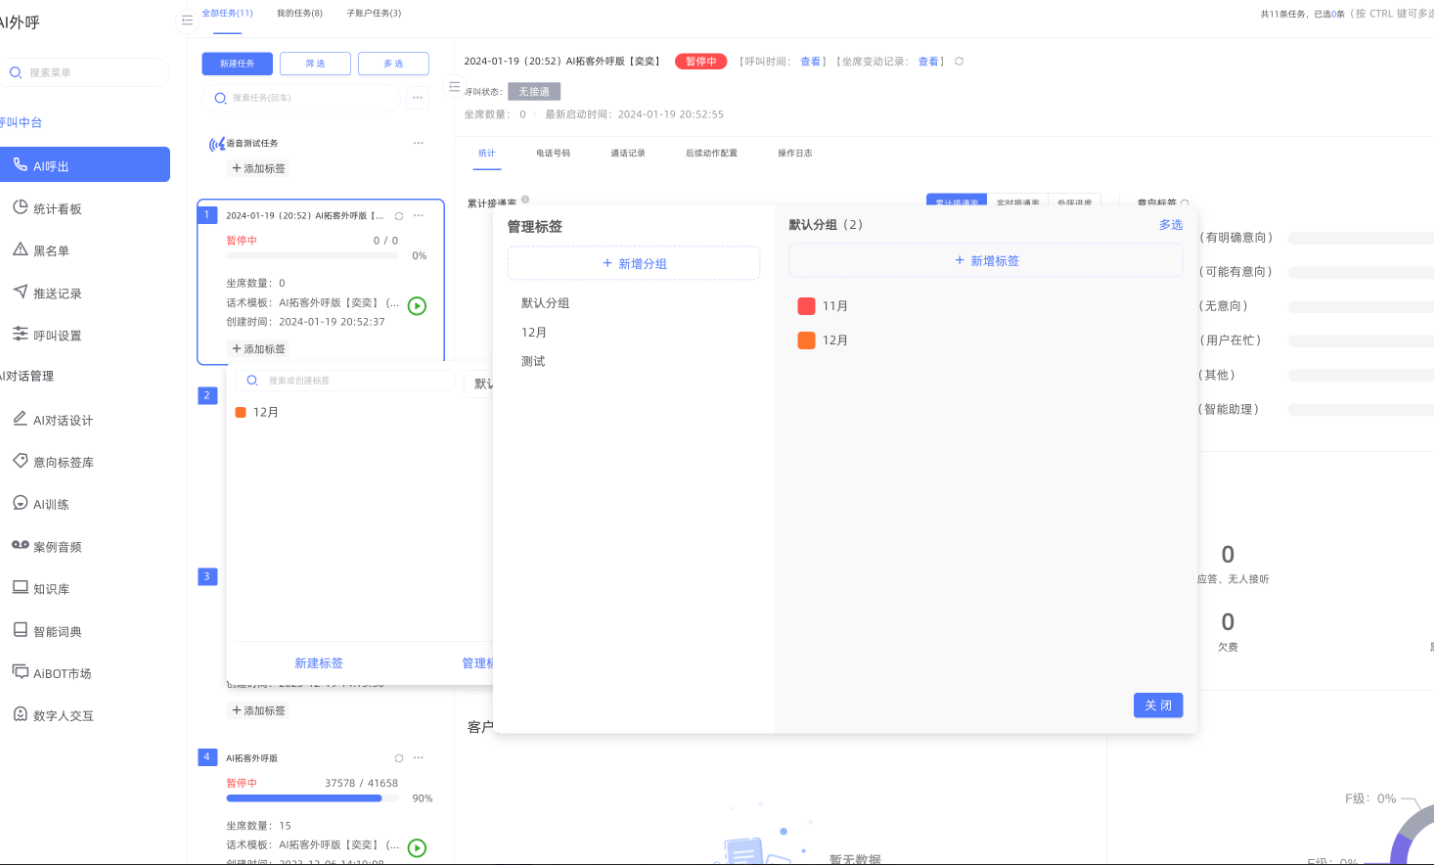Click the refresh icon on task 1 card
The width and height of the screenshot is (1434, 865).
[x=399, y=216]
